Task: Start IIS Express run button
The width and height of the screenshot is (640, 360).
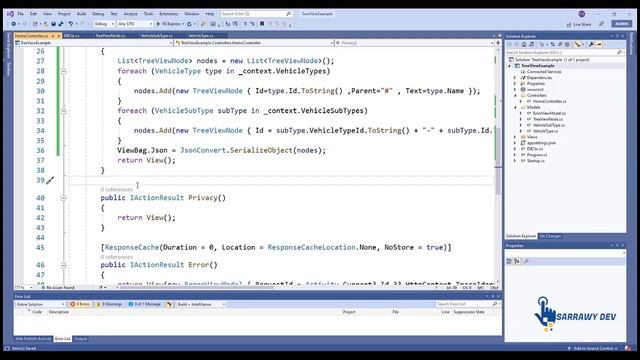Action: 169,24
